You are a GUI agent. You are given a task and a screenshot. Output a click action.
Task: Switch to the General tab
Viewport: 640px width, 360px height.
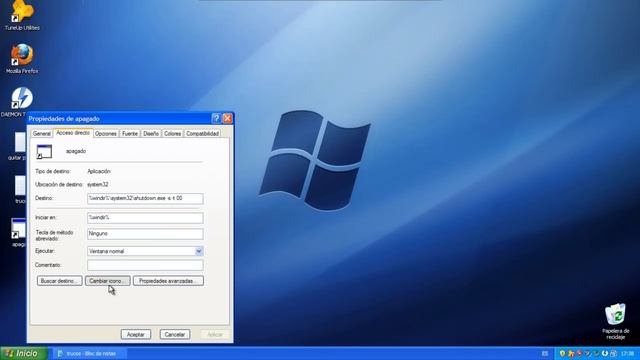42,133
